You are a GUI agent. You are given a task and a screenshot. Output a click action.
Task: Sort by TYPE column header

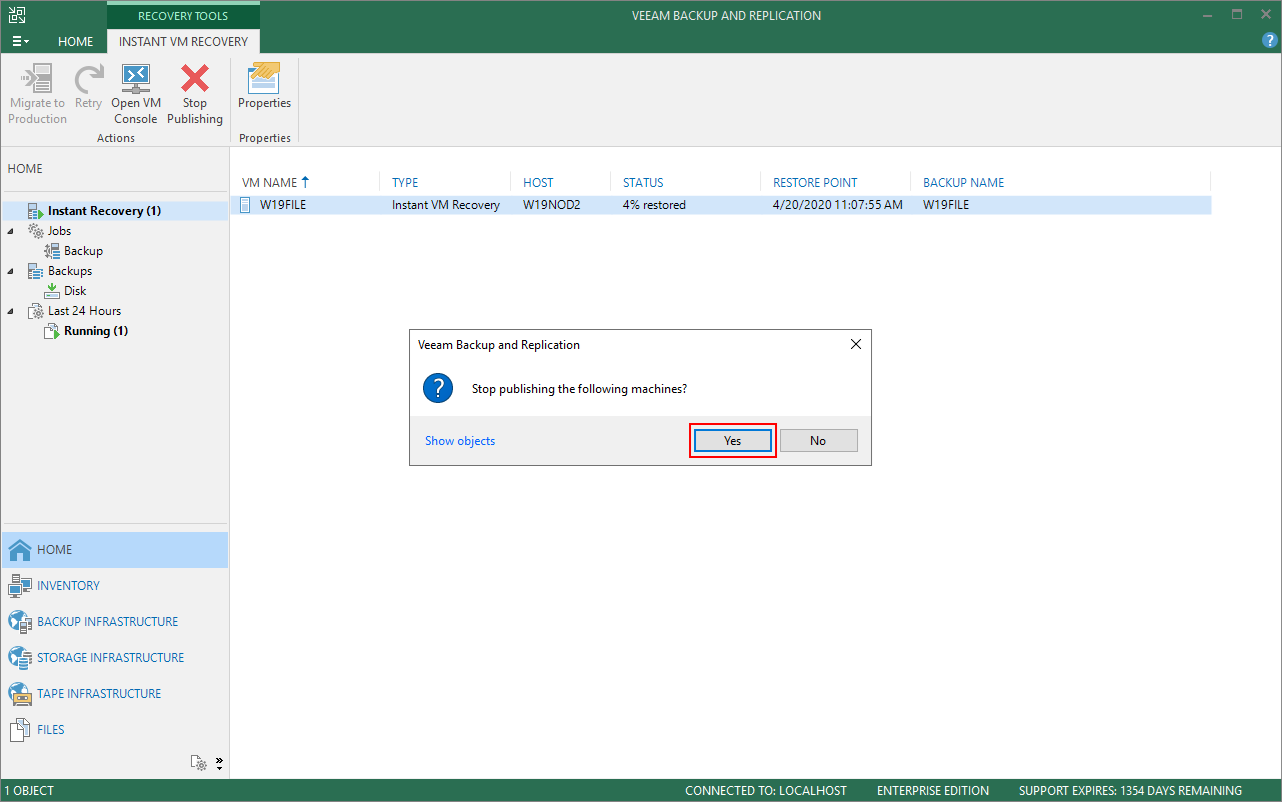click(405, 183)
